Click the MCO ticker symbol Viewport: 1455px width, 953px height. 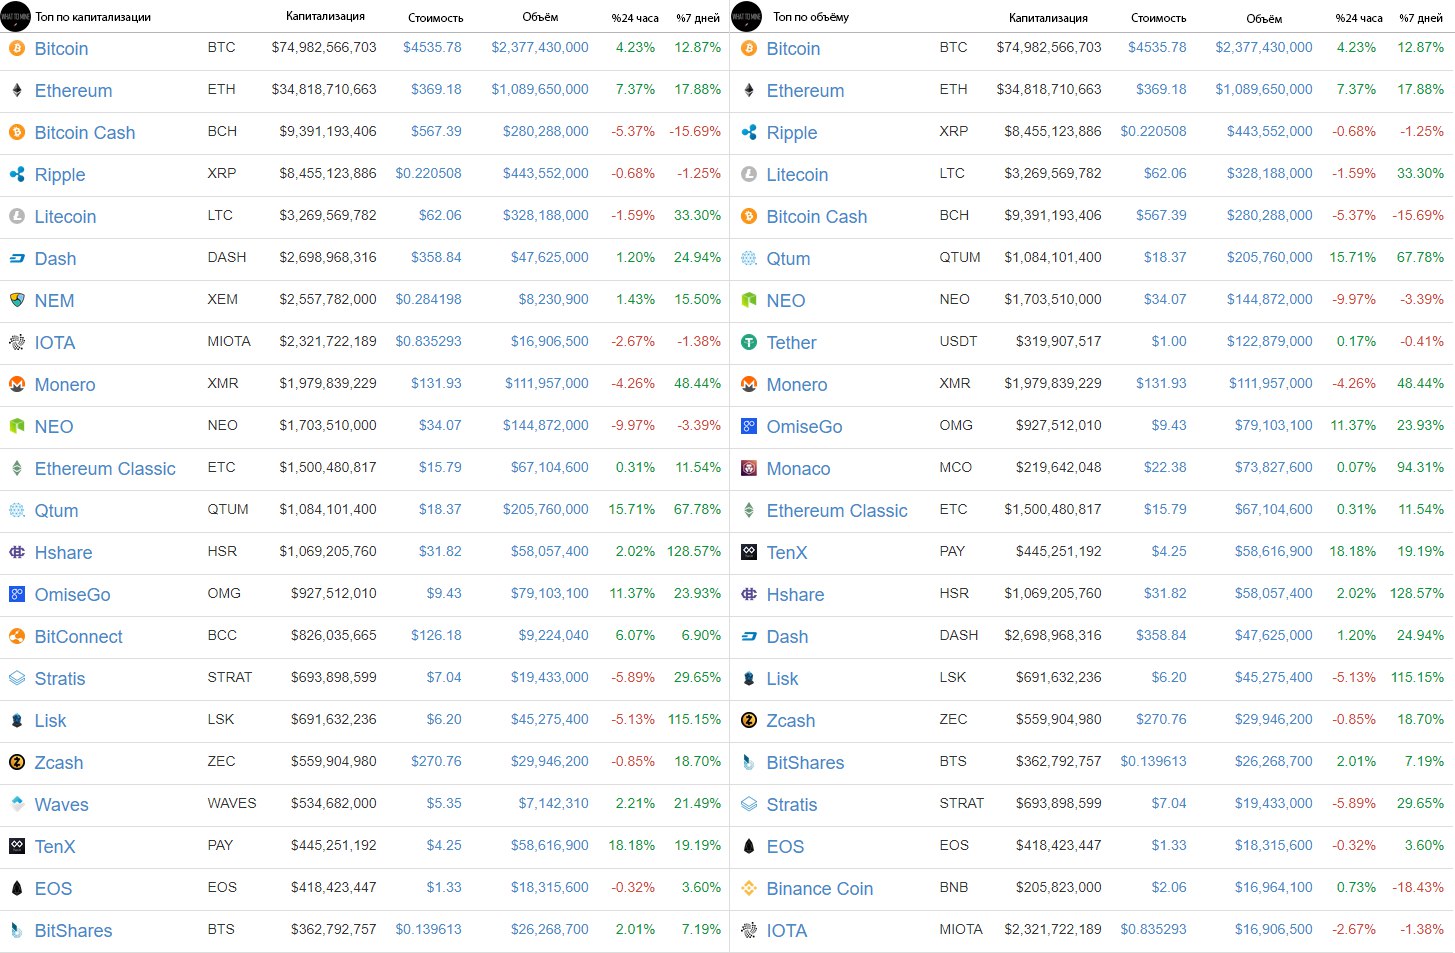click(956, 467)
